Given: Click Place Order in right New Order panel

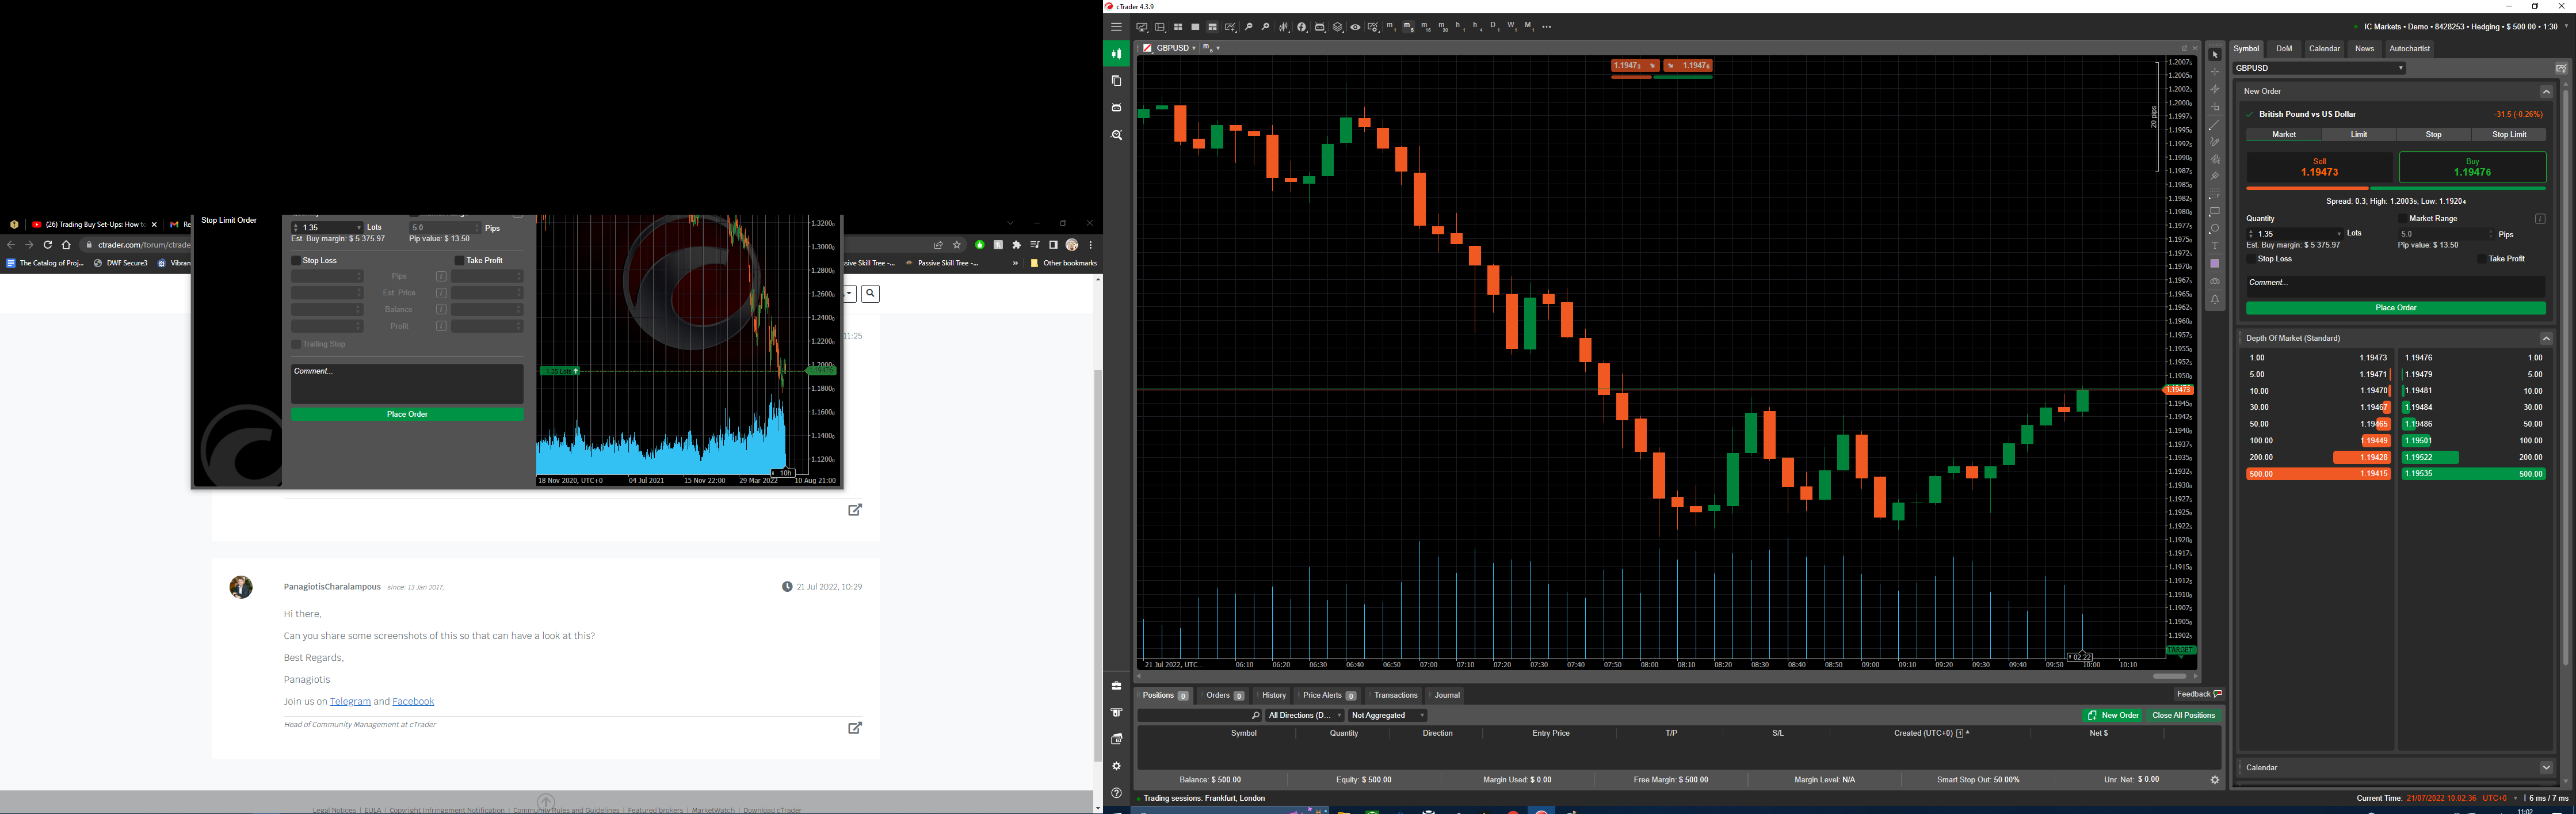Looking at the screenshot, I should (x=2396, y=308).
